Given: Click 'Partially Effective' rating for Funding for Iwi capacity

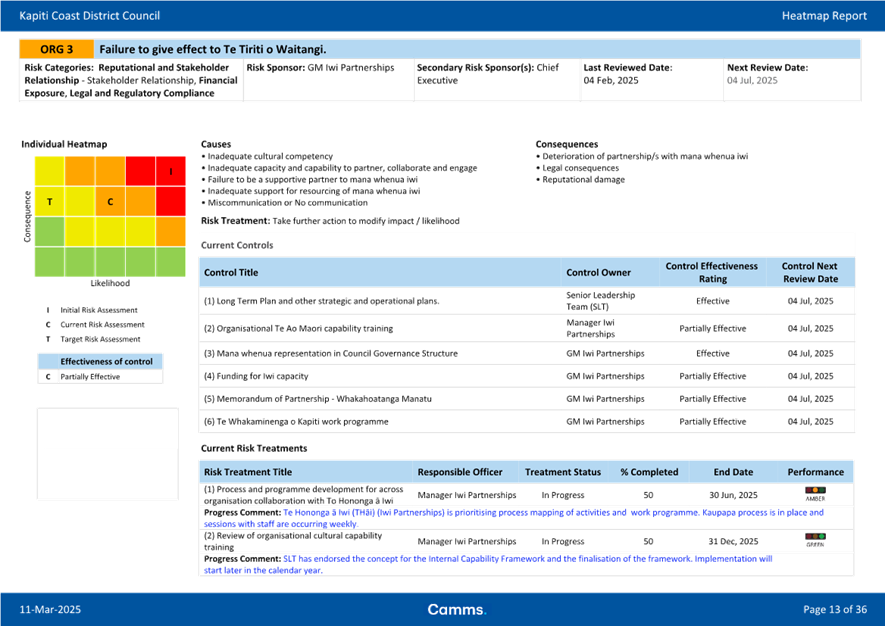Looking at the screenshot, I should tap(712, 376).
